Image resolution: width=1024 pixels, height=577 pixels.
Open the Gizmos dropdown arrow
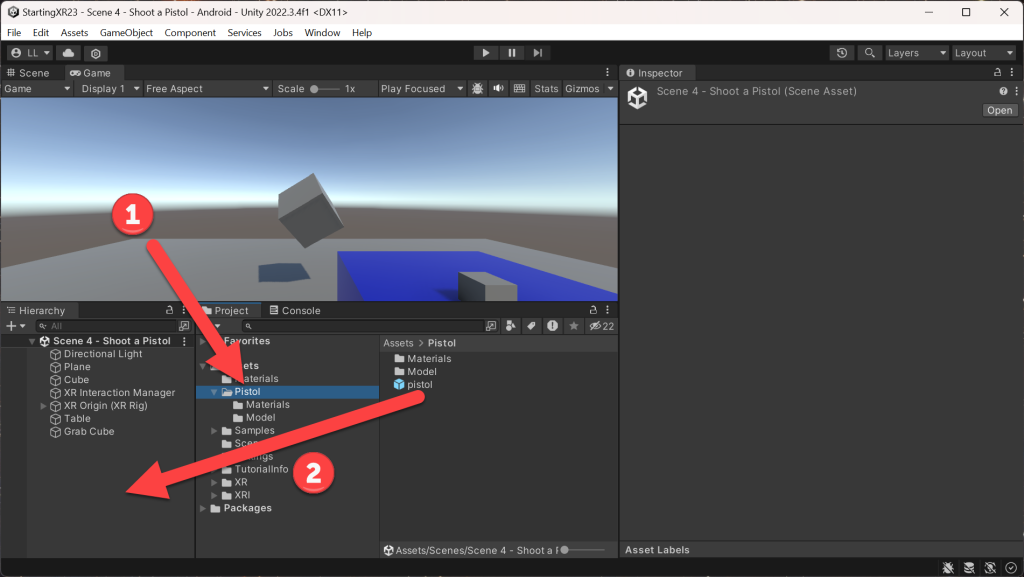[x=611, y=89]
